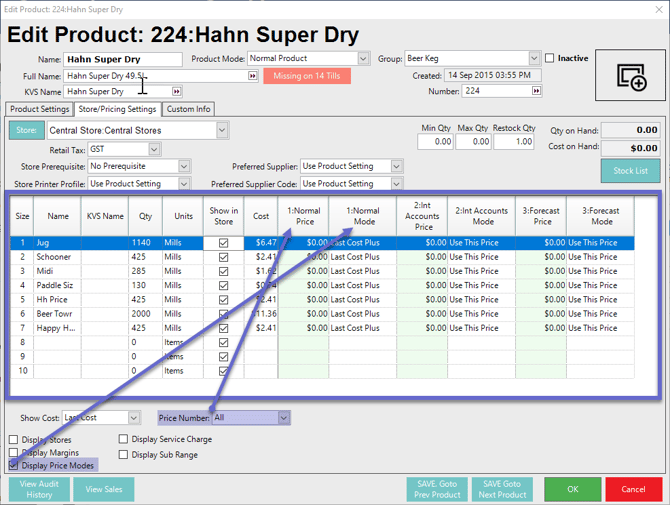Enable Display Service Charge option
This screenshot has width=670, height=505.
point(124,439)
